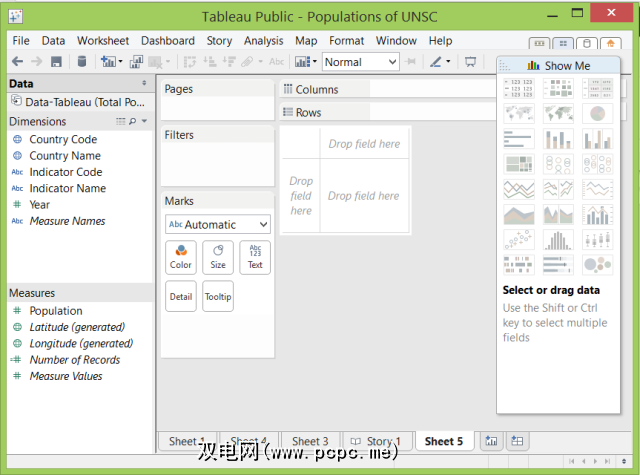Click the connect to data cylinder icon
Viewport: 640px width, 475px height.
pyautogui.click(x=82, y=62)
